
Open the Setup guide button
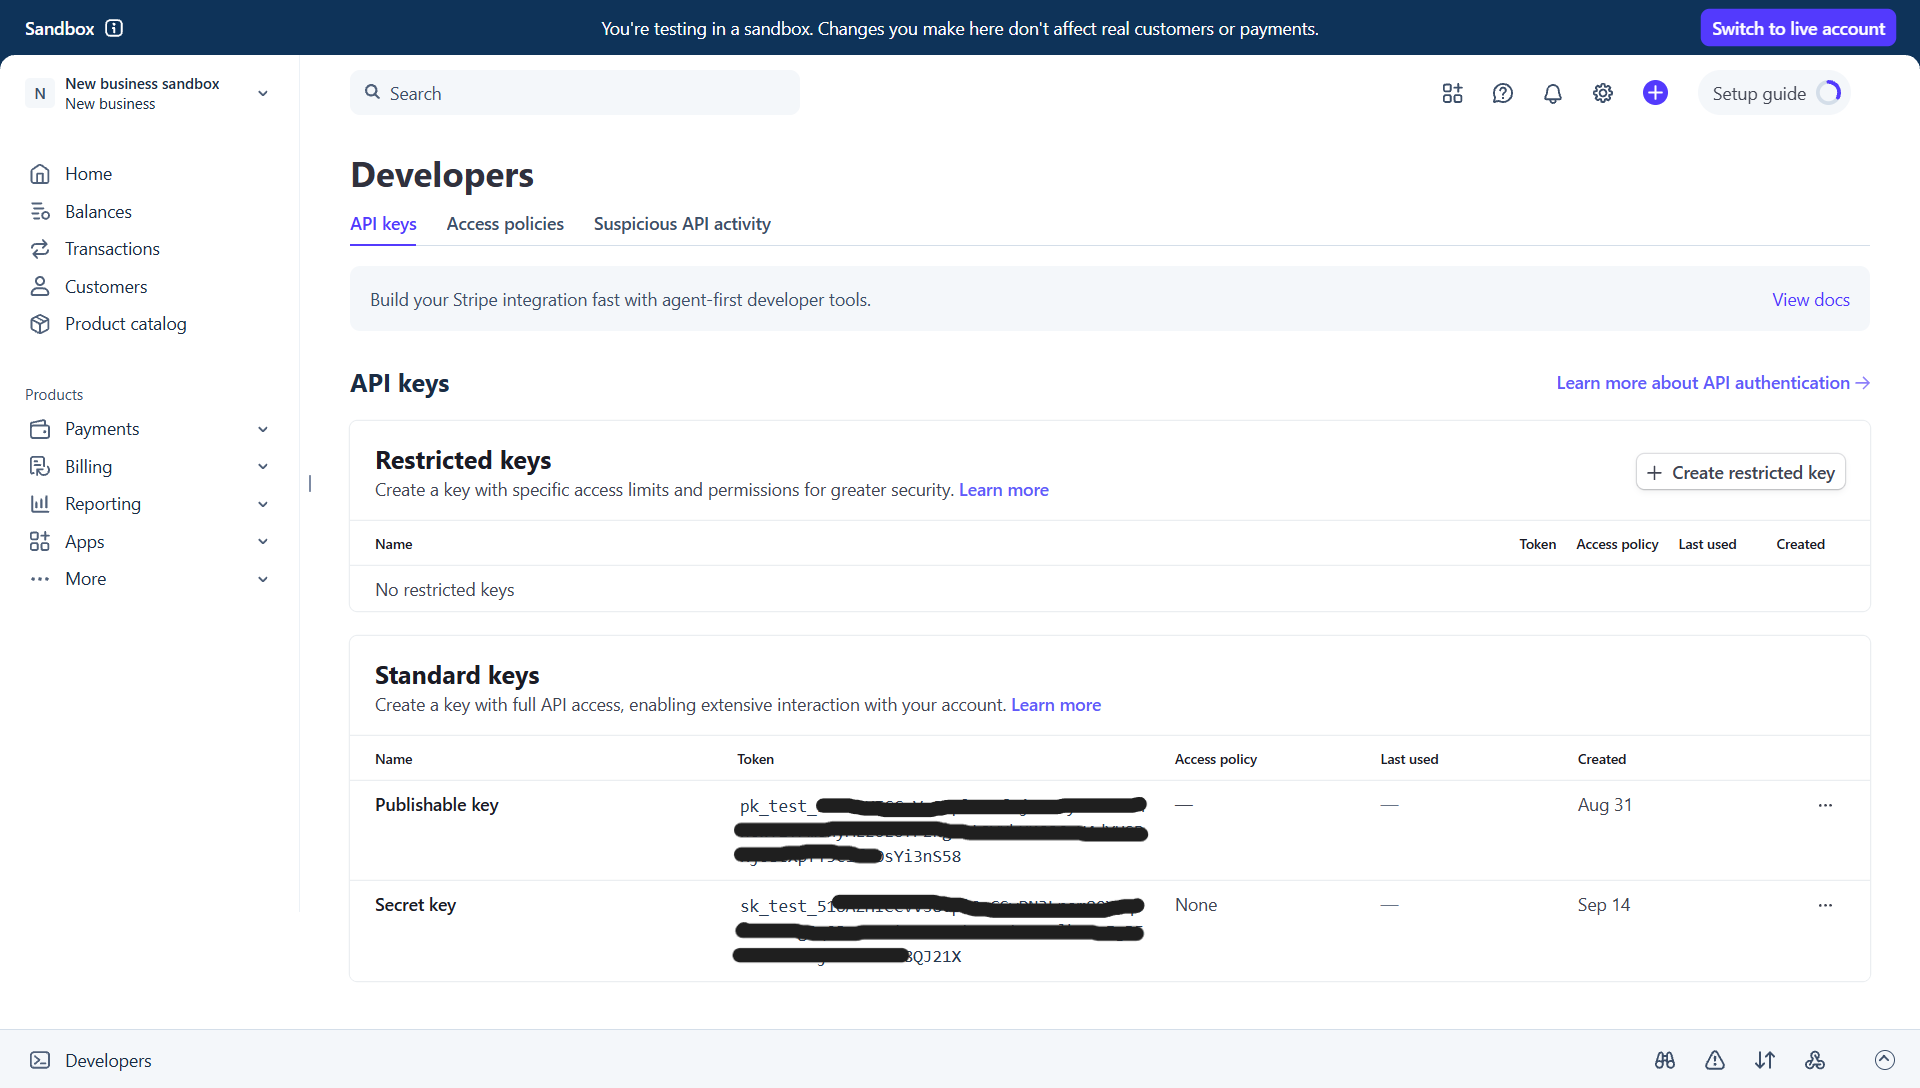[x=1775, y=93]
